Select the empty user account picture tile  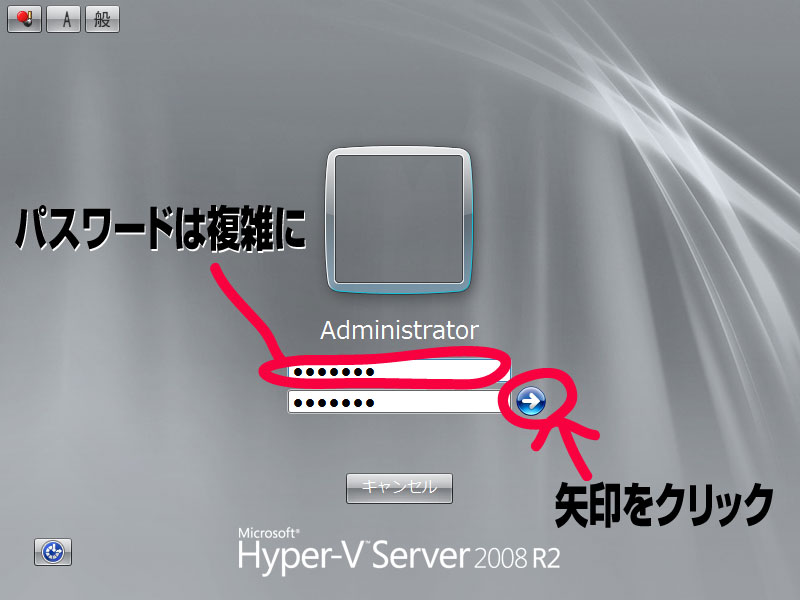(399, 220)
